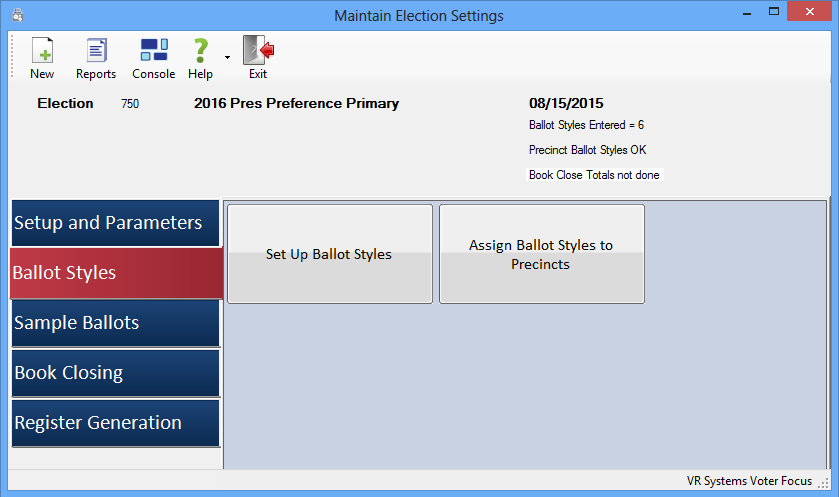Image resolution: width=839 pixels, height=497 pixels.
Task: Select the Ballot Styles tab
Action: [116, 273]
